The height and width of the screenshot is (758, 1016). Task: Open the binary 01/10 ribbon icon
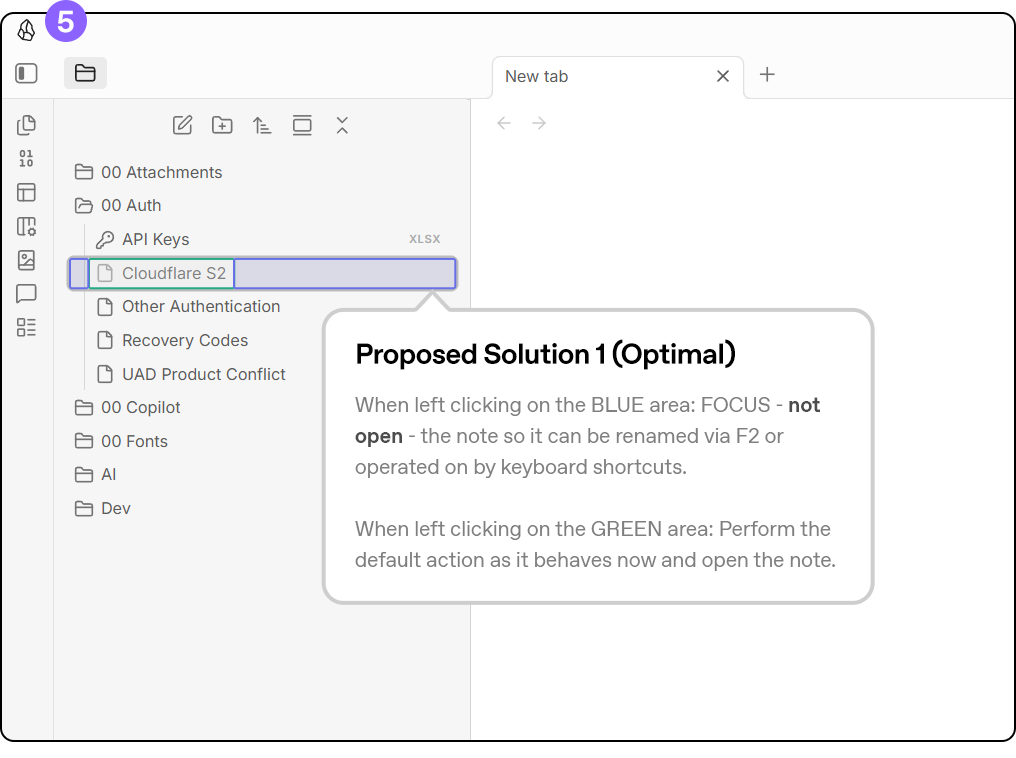pos(26,158)
